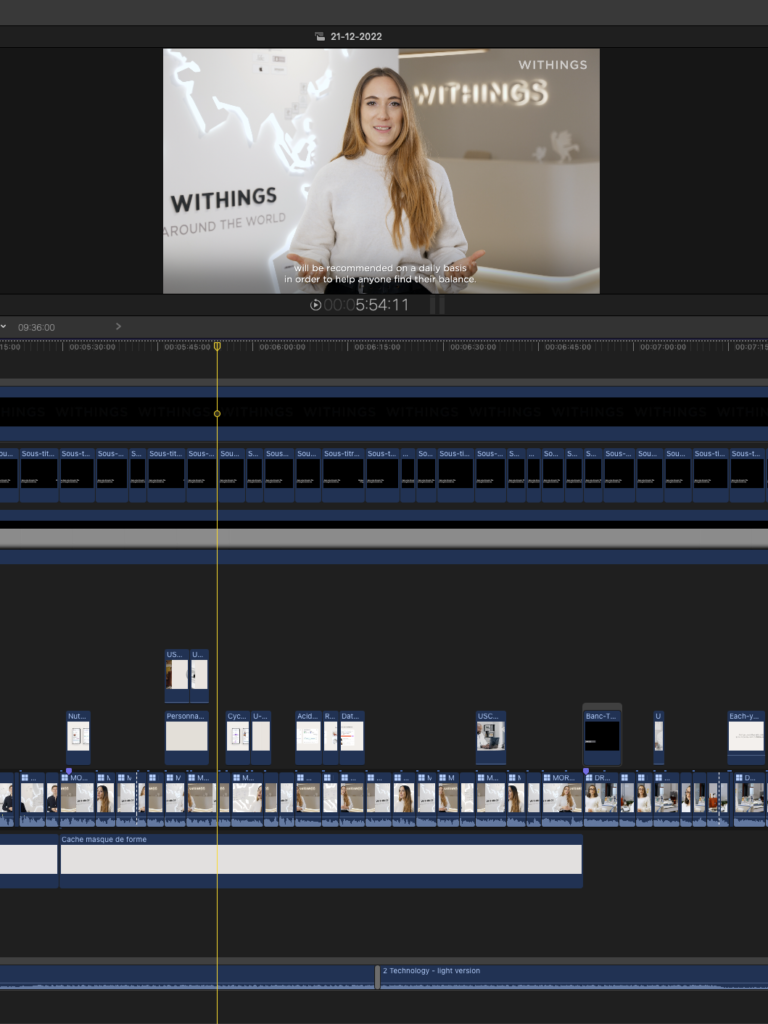The width and height of the screenshot is (768, 1024).
Task: Select the U-... connected clip
Action: (261, 737)
